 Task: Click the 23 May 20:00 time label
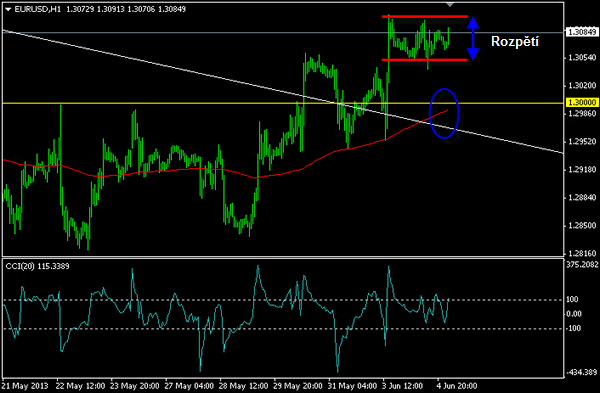tap(135, 386)
